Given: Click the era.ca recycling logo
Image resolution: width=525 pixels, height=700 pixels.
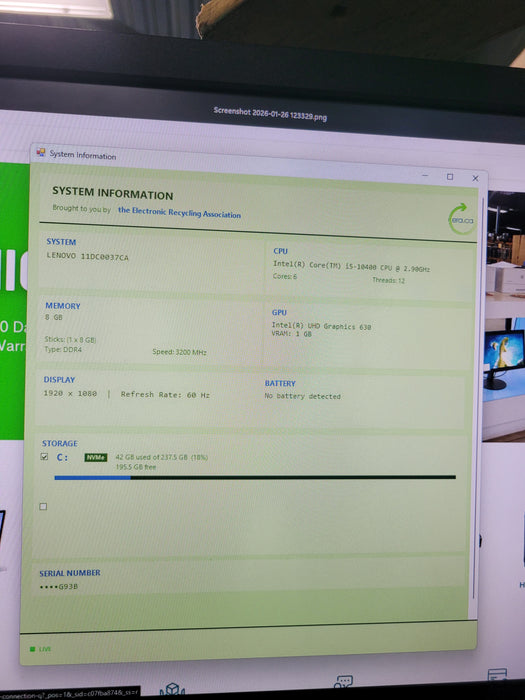Looking at the screenshot, I should click(x=461, y=219).
